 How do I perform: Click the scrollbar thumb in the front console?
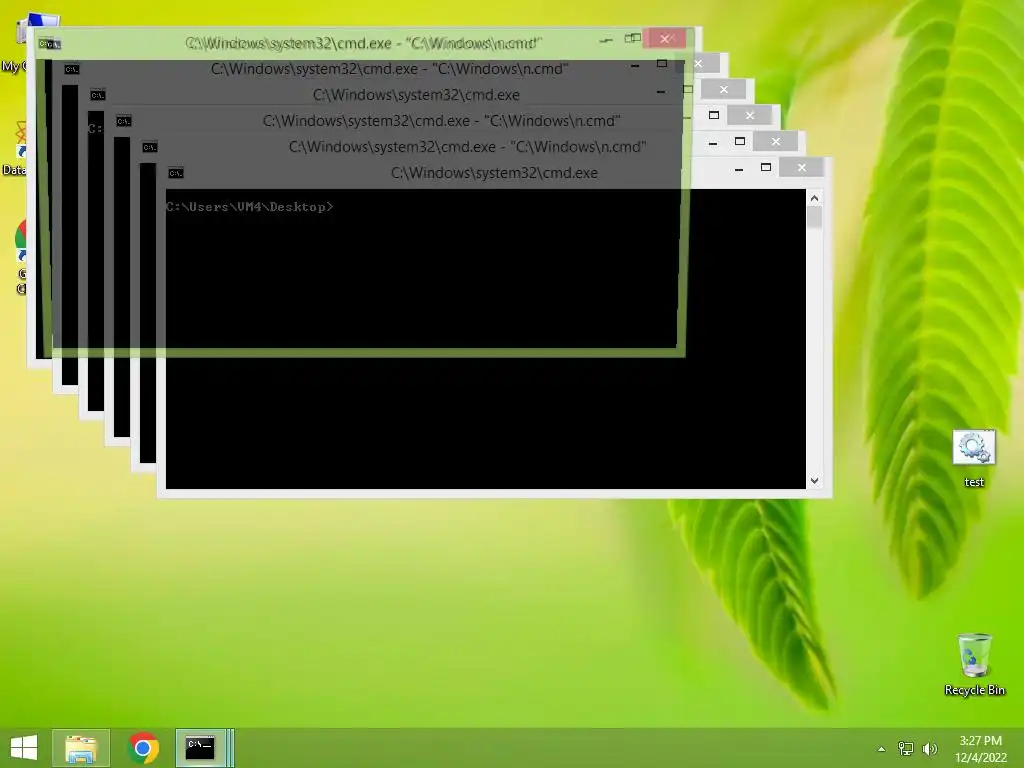(814, 217)
